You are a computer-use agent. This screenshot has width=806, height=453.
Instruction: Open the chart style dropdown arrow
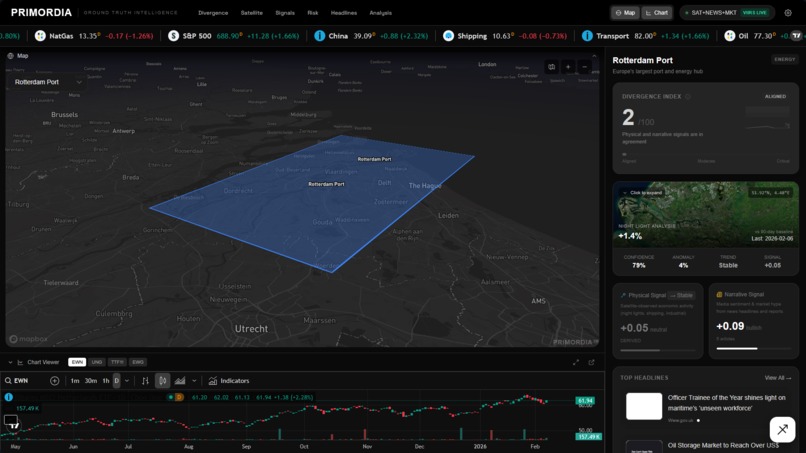pos(194,381)
